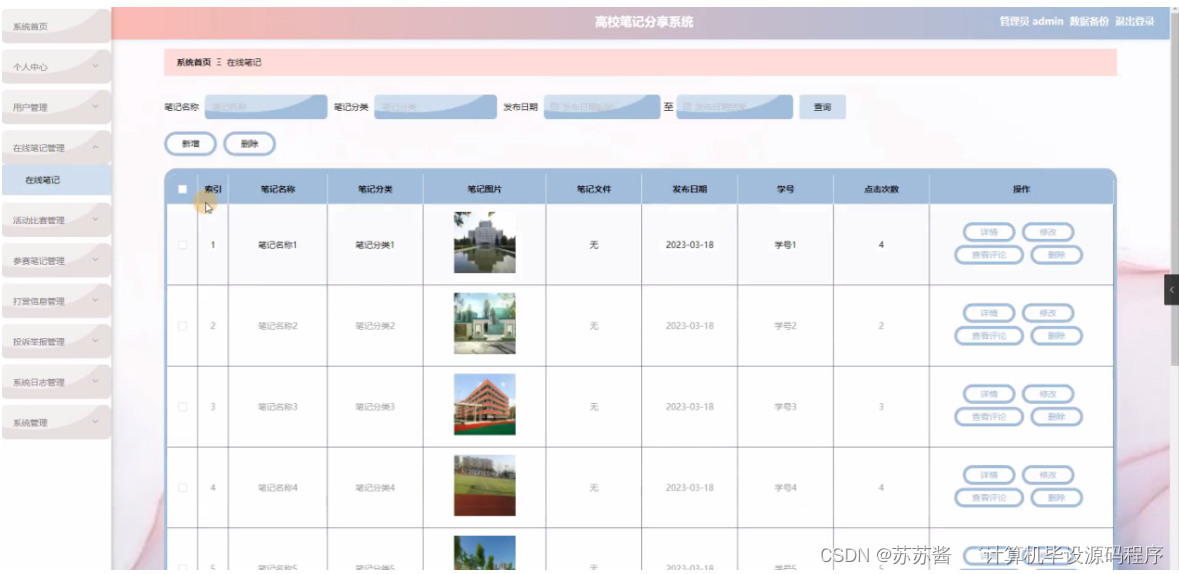Open 详情 for 笔记名称2
This screenshot has height=574, width=1179.
pyautogui.click(x=989, y=313)
